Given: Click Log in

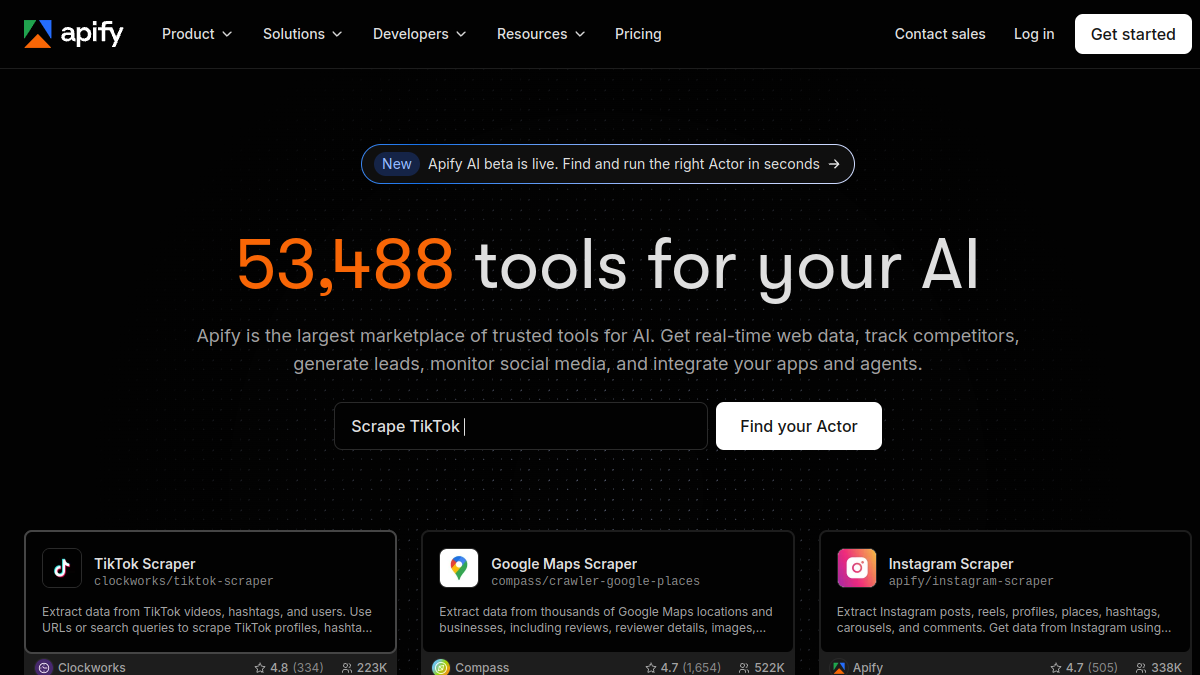Looking at the screenshot, I should tap(1034, 34).
